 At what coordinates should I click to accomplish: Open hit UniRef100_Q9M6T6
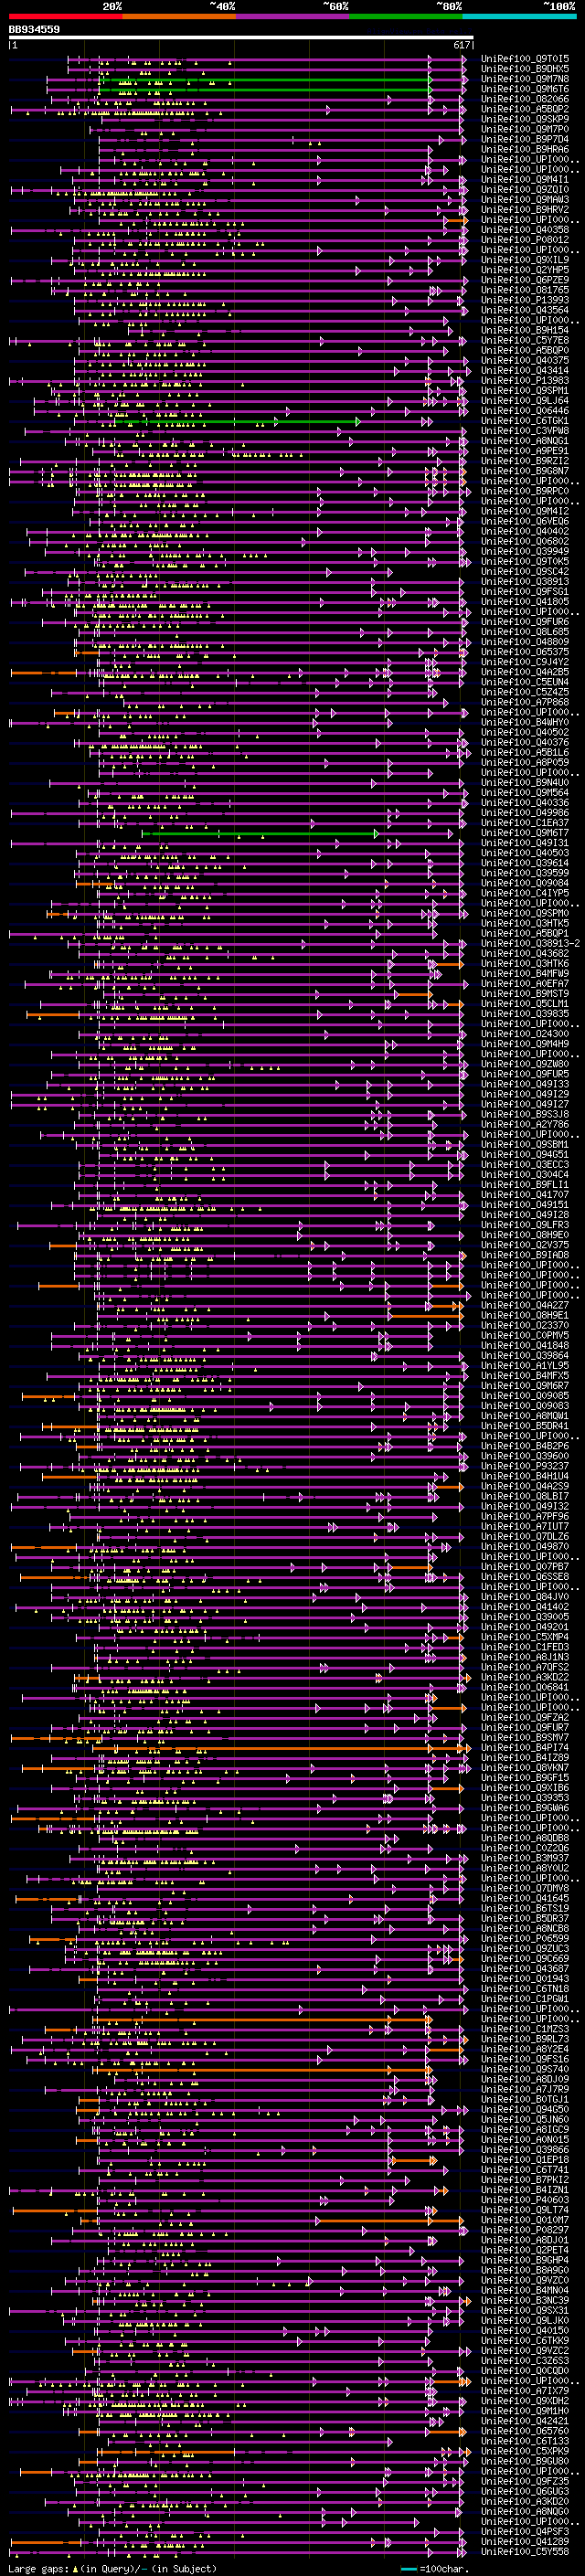pyautogui.click(x=524, y=89)
